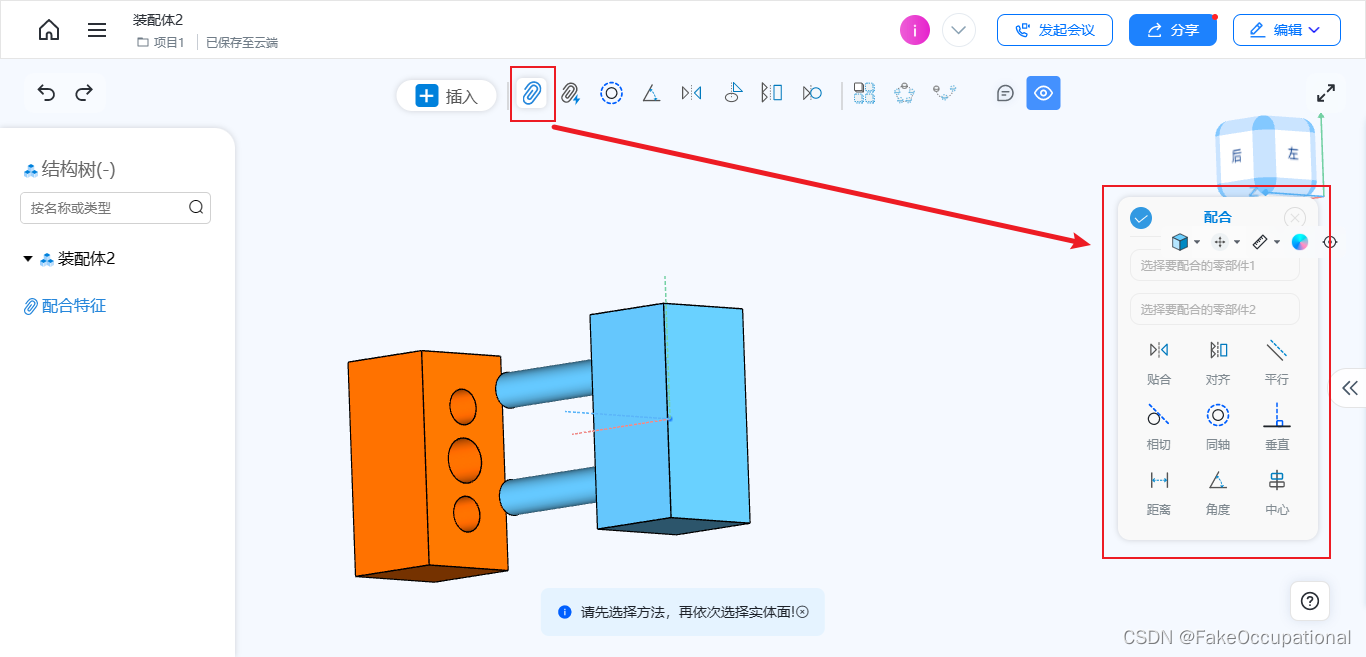Screen dimensions: 1366x657
Task: Choose the 中心 center mate type
Action: 1277,492
